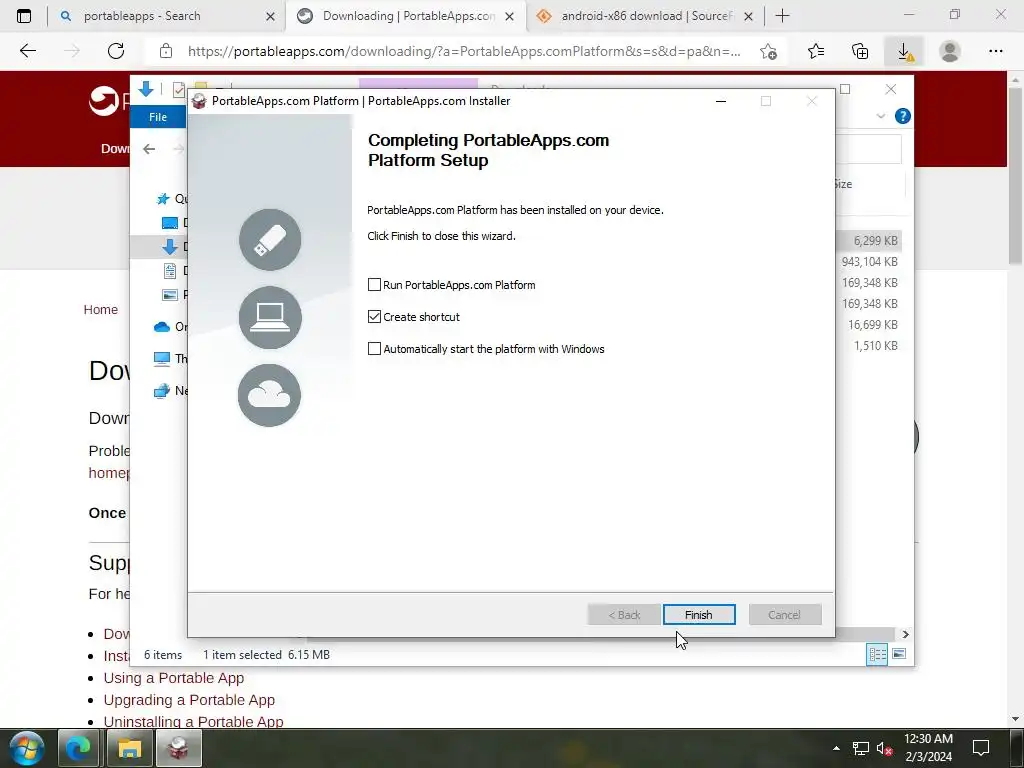The height and width of the screenshot is (768, 1024).
Task: Click the Finish button
Action: [x=699, y=615]
